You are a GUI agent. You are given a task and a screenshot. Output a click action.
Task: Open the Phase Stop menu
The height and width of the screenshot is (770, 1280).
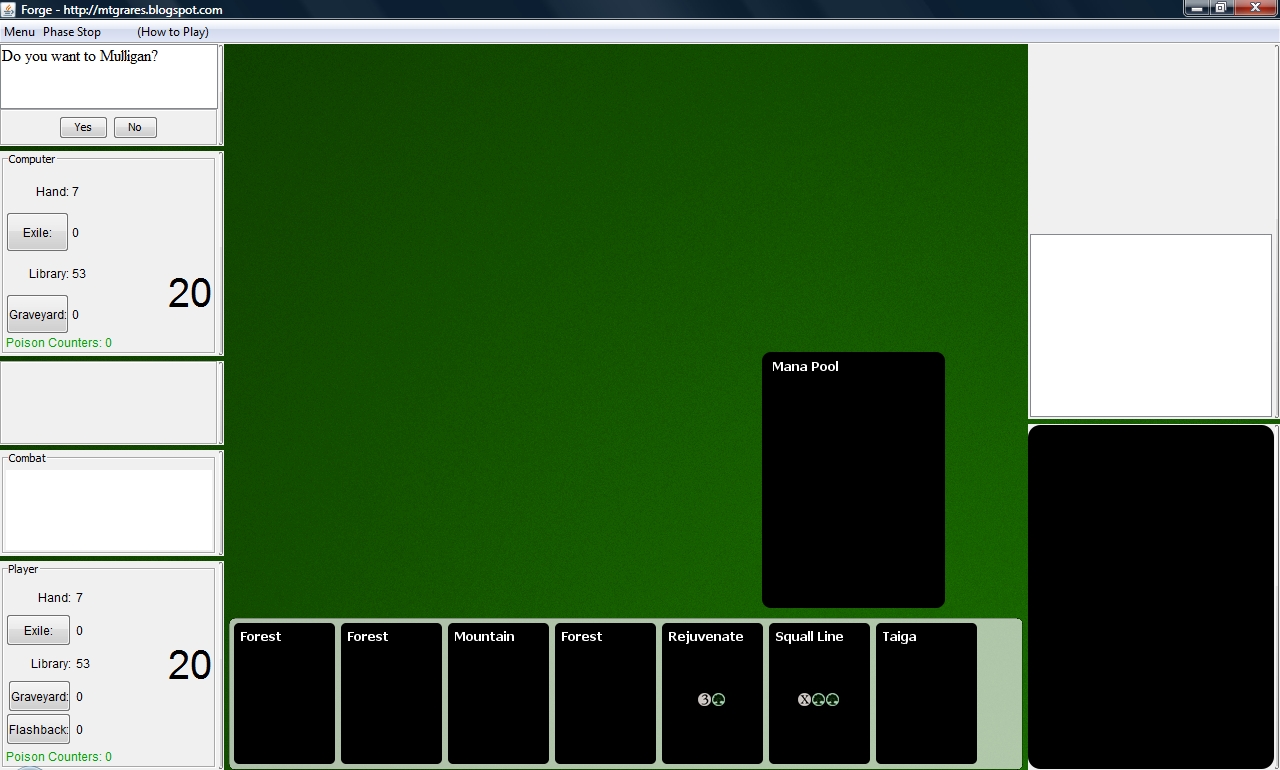point(72,32)
